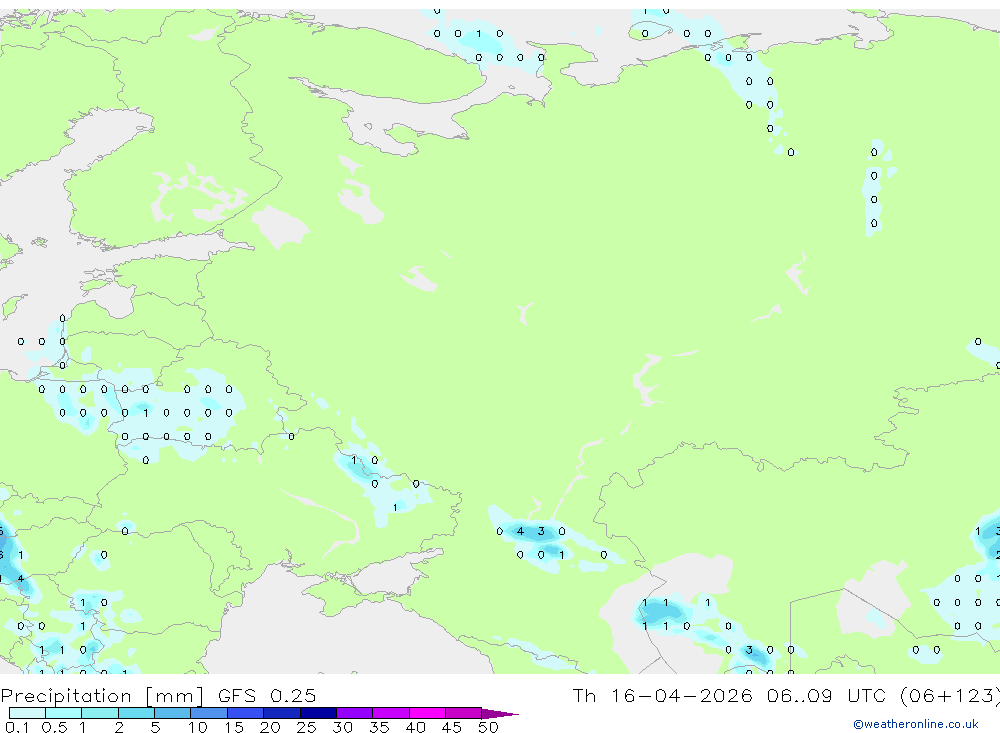1000x733 pixels.
Task: Select the 2–5 mm legend swatch
Action: 136,713
